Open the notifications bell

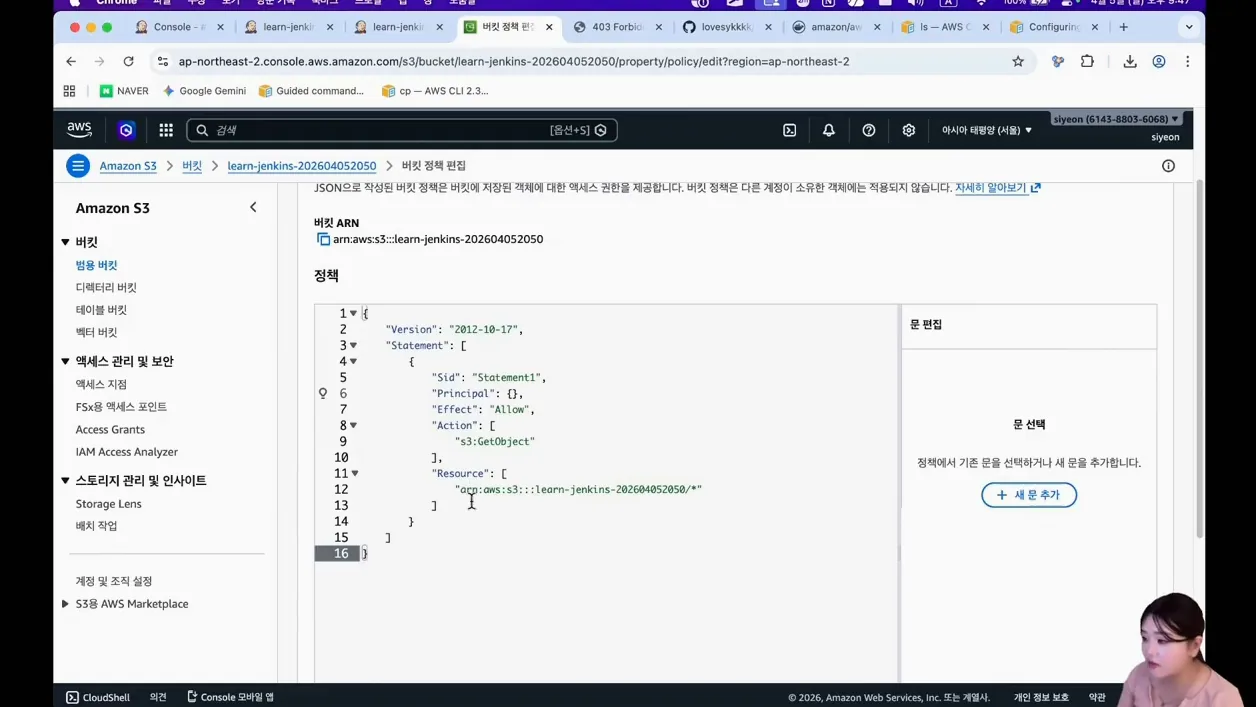[x=829, y=130]
